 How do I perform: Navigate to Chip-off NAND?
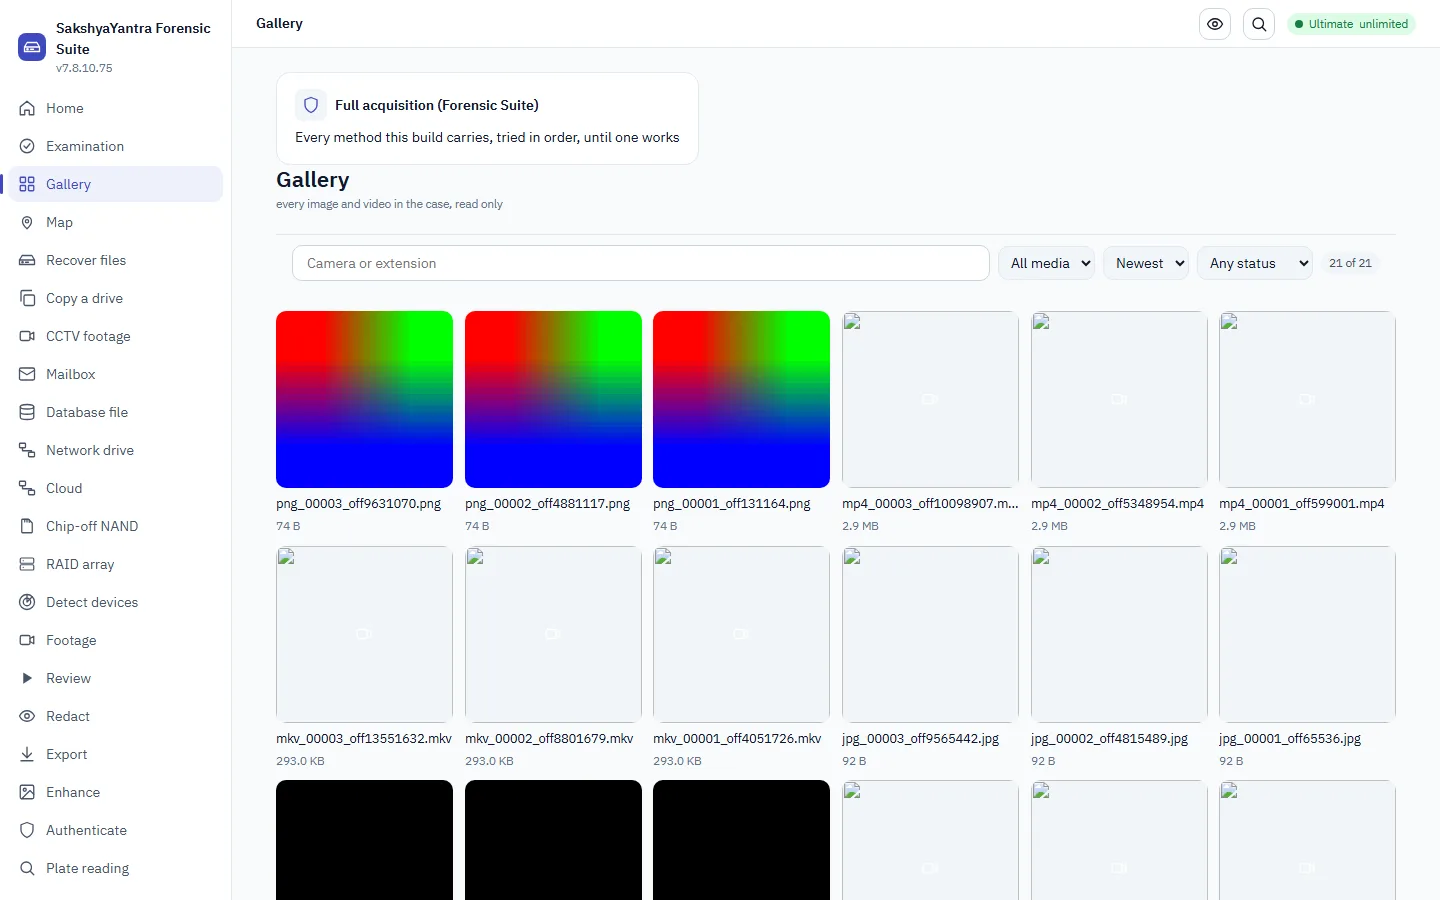pos(116,526)
